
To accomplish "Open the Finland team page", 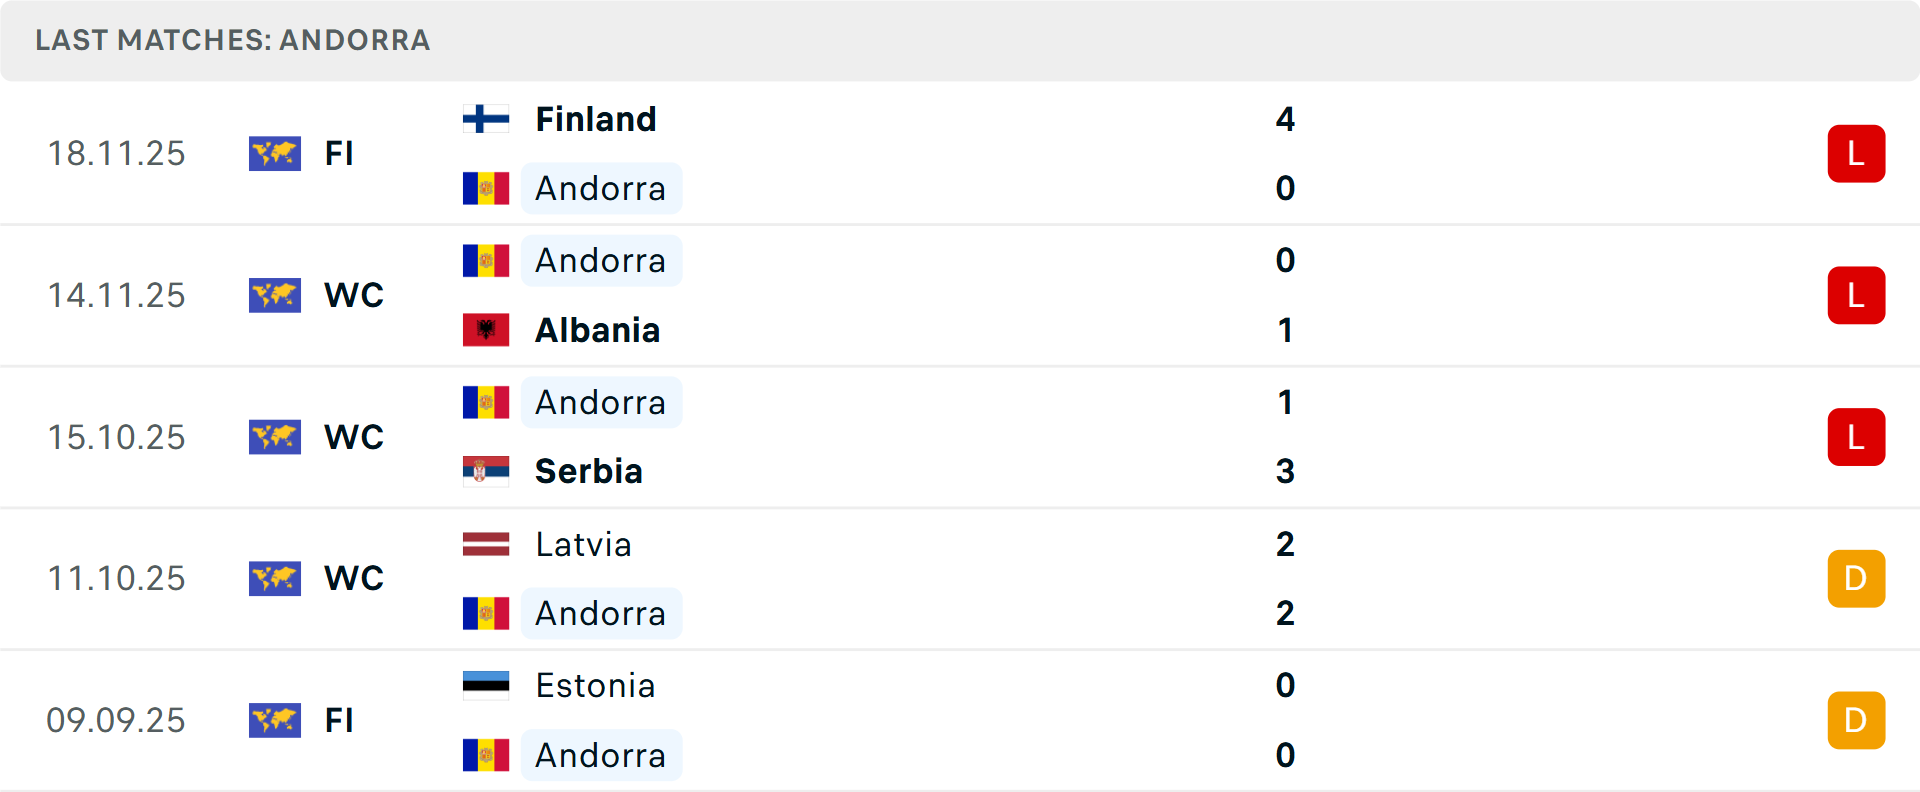I will (x=596, y=118).
